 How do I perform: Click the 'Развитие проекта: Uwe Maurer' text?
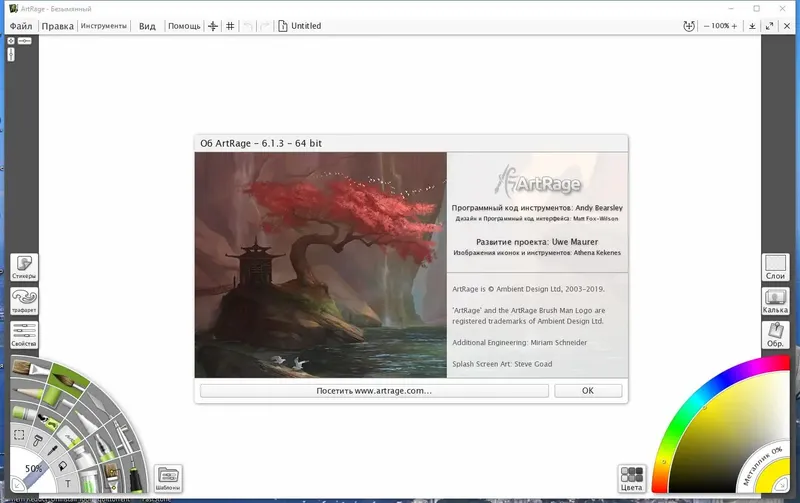click(537, 242)
